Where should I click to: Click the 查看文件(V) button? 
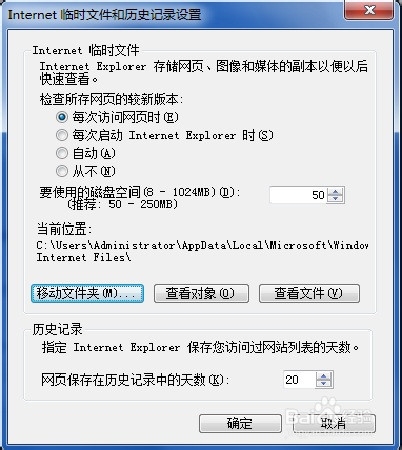pyautogui.click(x=309, y=293)
